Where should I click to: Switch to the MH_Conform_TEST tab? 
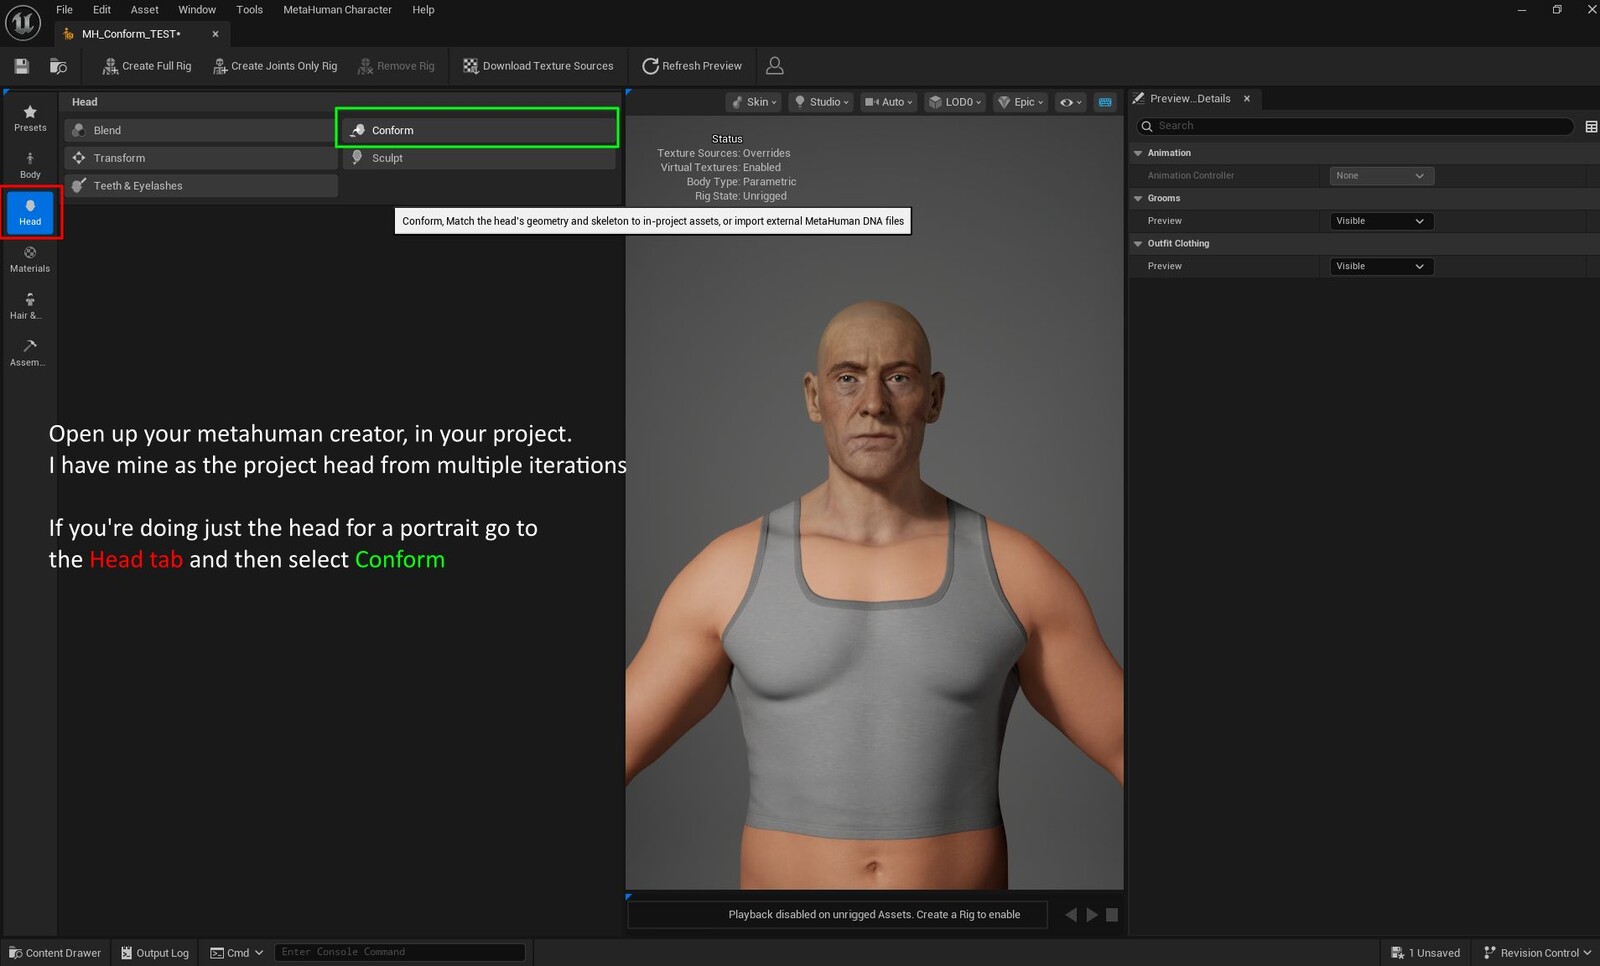tap(131, 34)
